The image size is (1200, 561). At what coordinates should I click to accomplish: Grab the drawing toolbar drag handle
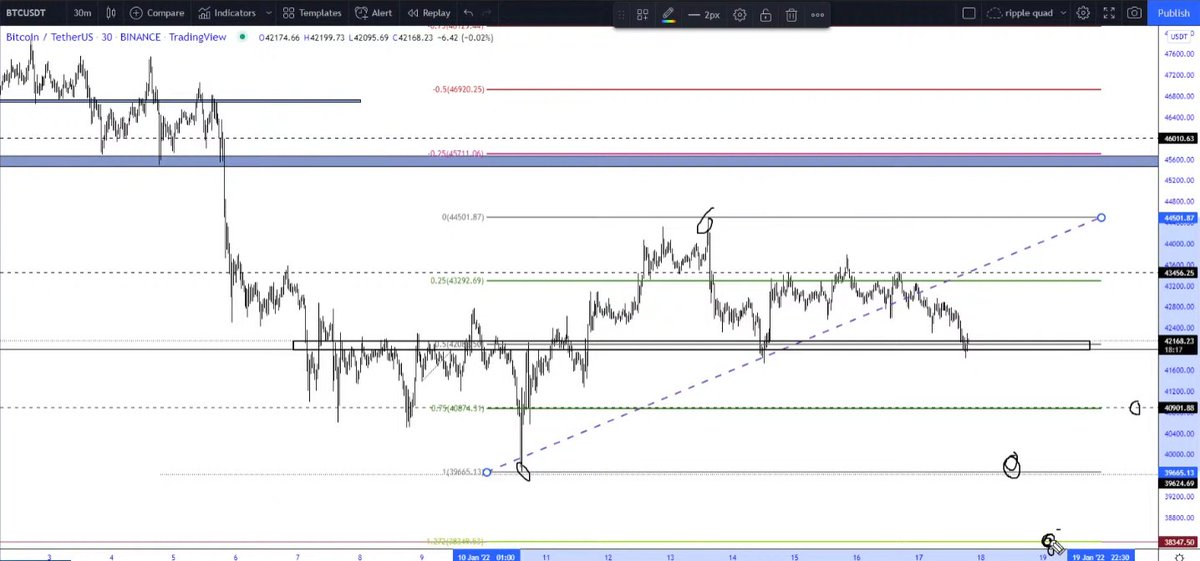pos(621,15)
